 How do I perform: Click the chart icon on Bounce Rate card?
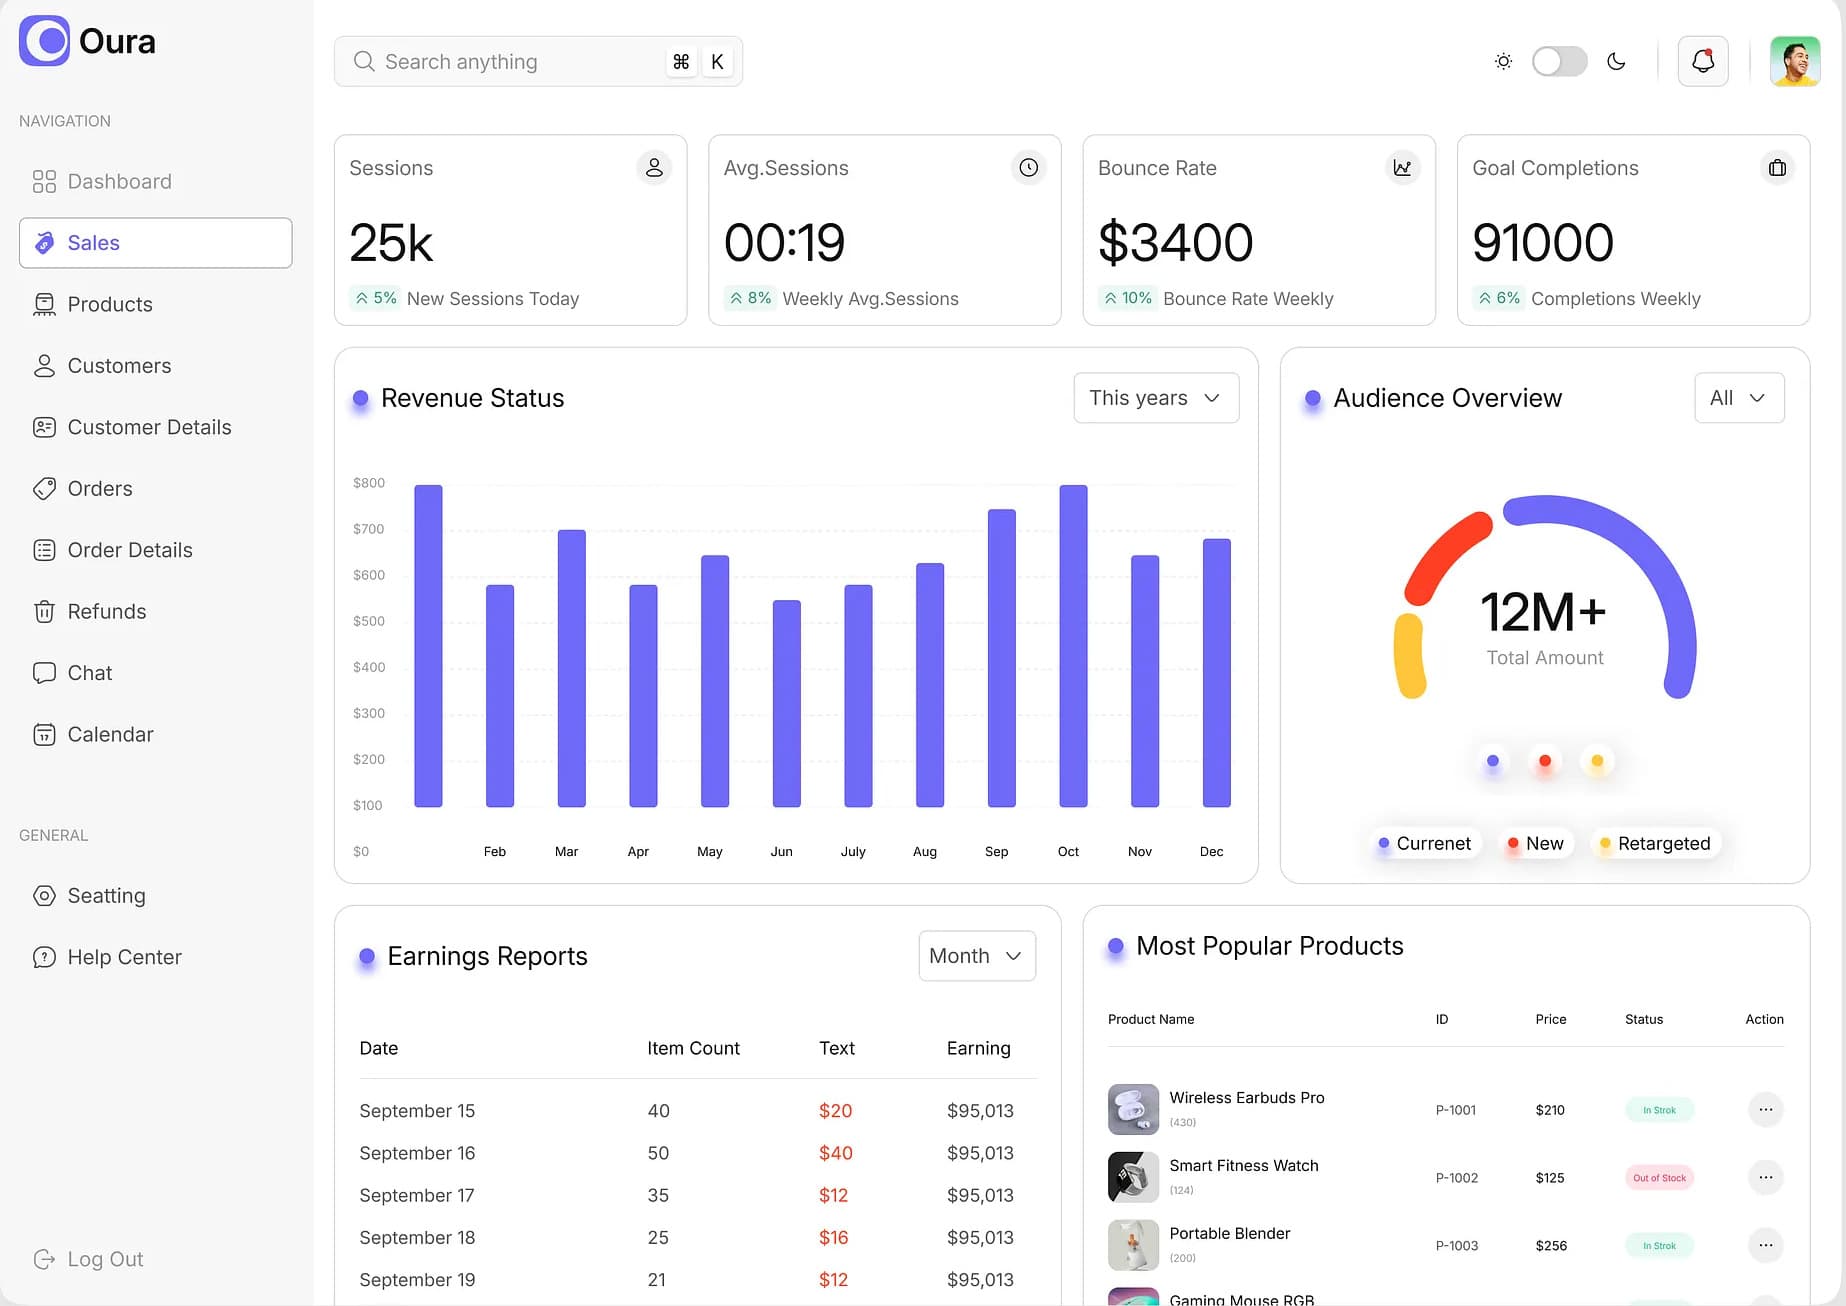[1403, 167]
